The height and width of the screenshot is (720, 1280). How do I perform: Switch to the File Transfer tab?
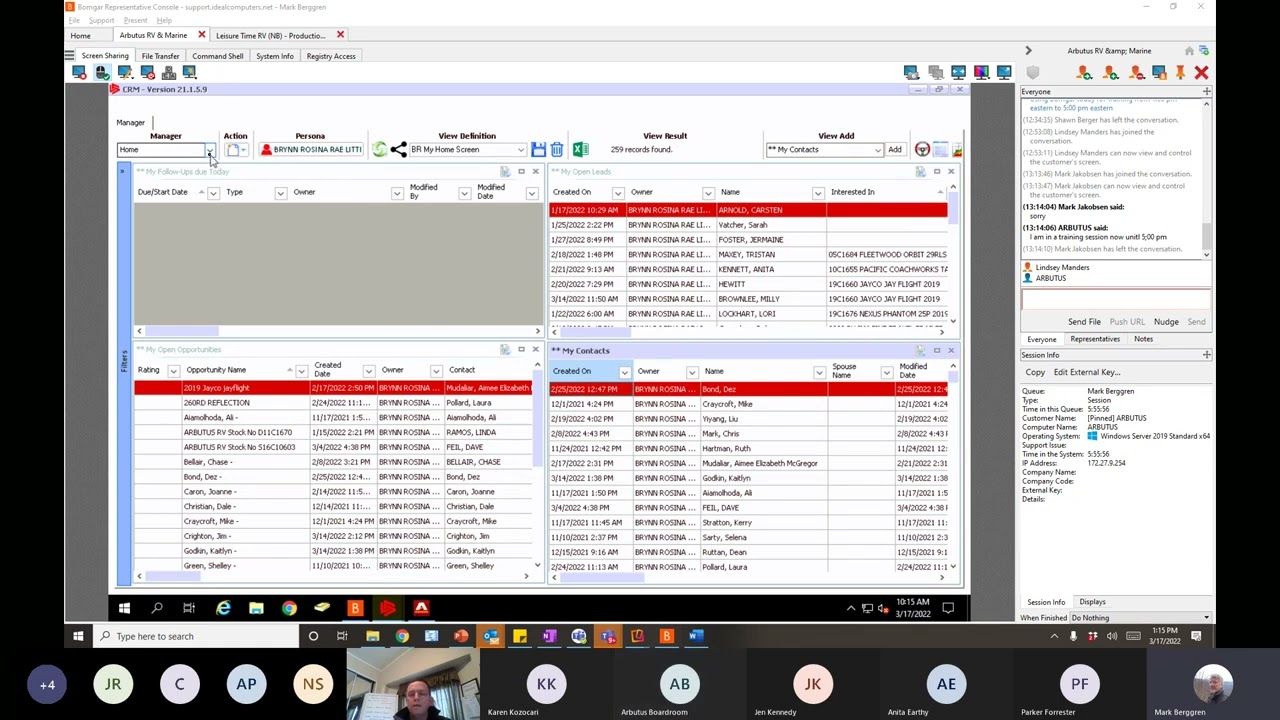pyautogui.click(x=160, y=56)
